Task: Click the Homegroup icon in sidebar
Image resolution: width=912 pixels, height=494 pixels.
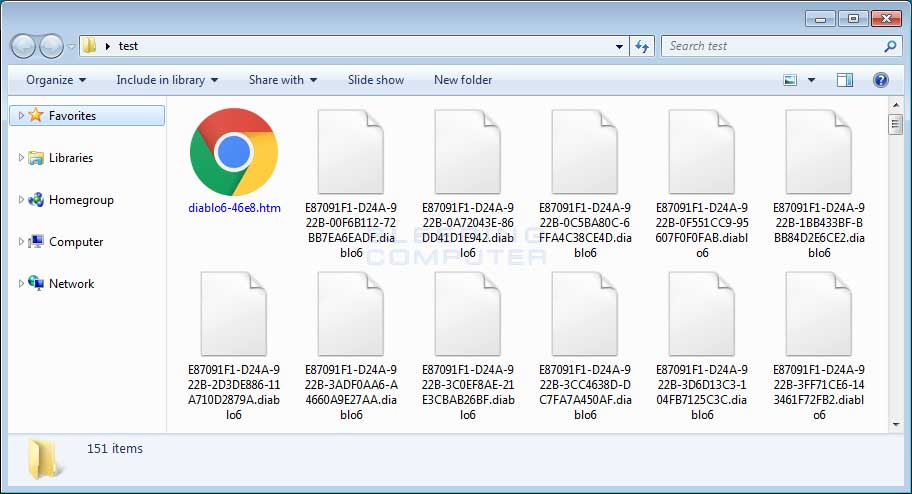Action: click(x=35, y=200)
